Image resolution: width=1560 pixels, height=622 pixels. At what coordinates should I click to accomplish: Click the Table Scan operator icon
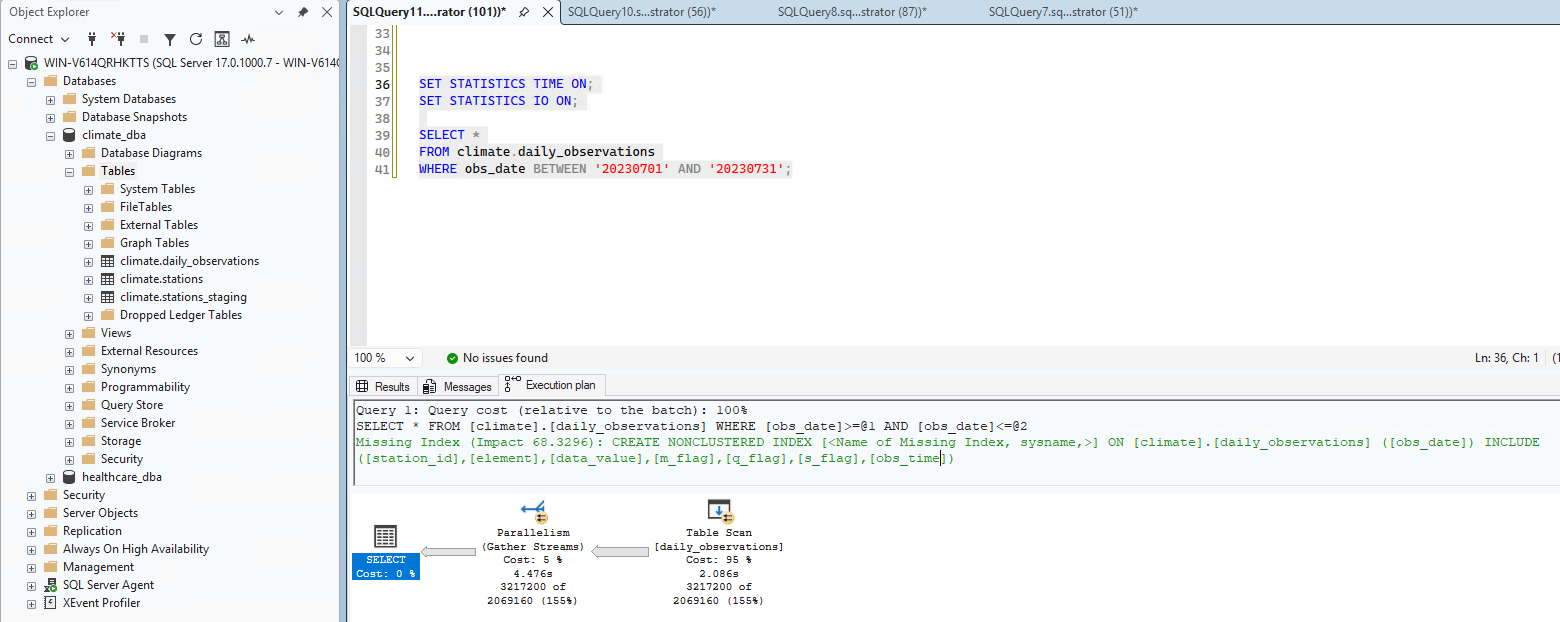pyautogui.click(x=719, y=511)
